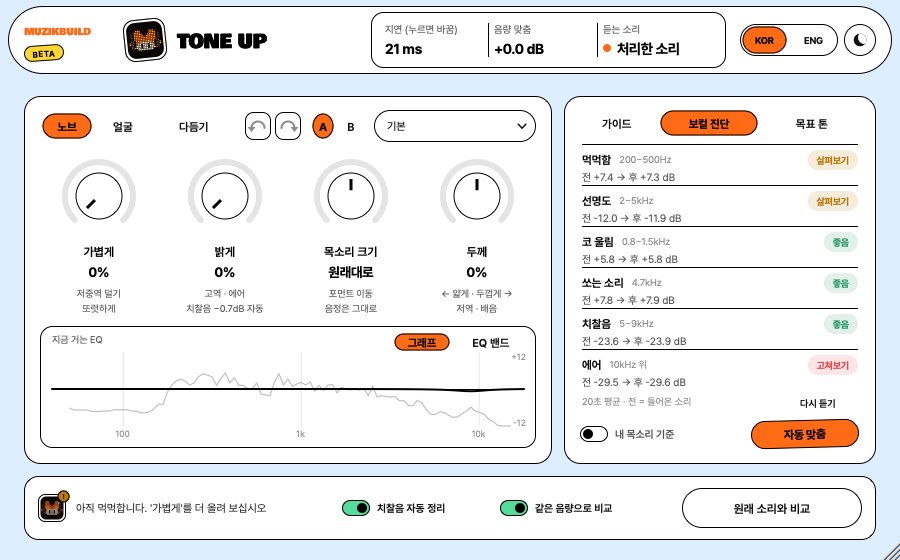Click the 전 -29.5 → 후 -29.6 dB reading

(634, 382)
